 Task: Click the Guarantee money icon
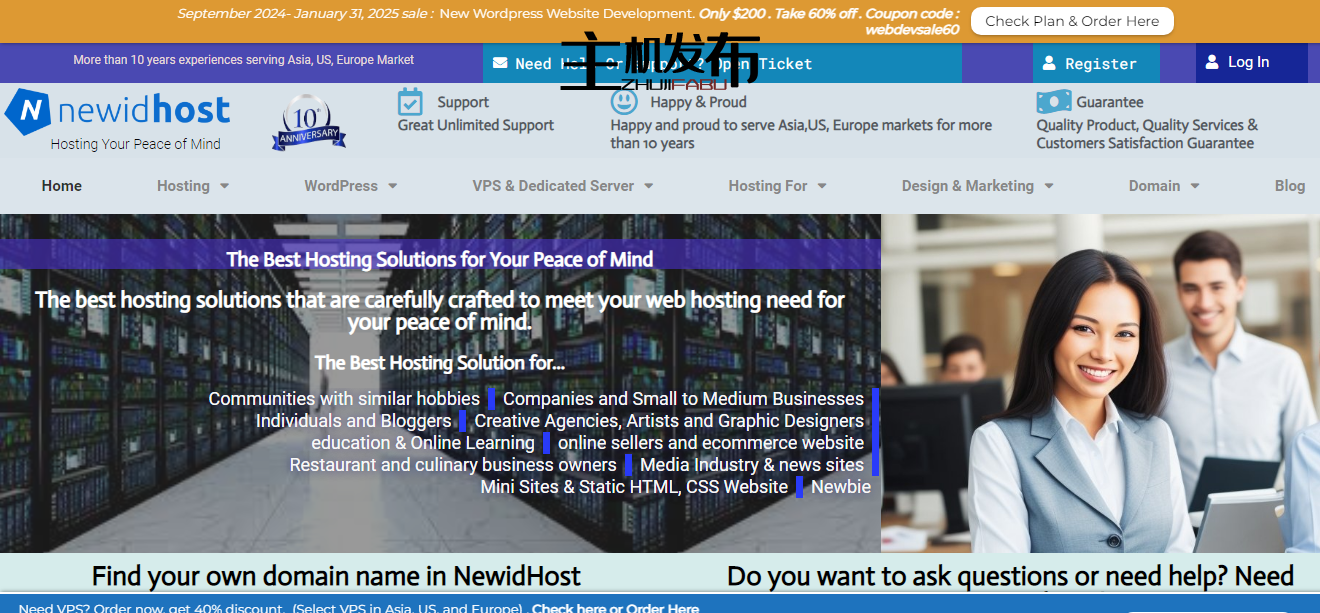pyautogui.click(x=1053, y=102)
